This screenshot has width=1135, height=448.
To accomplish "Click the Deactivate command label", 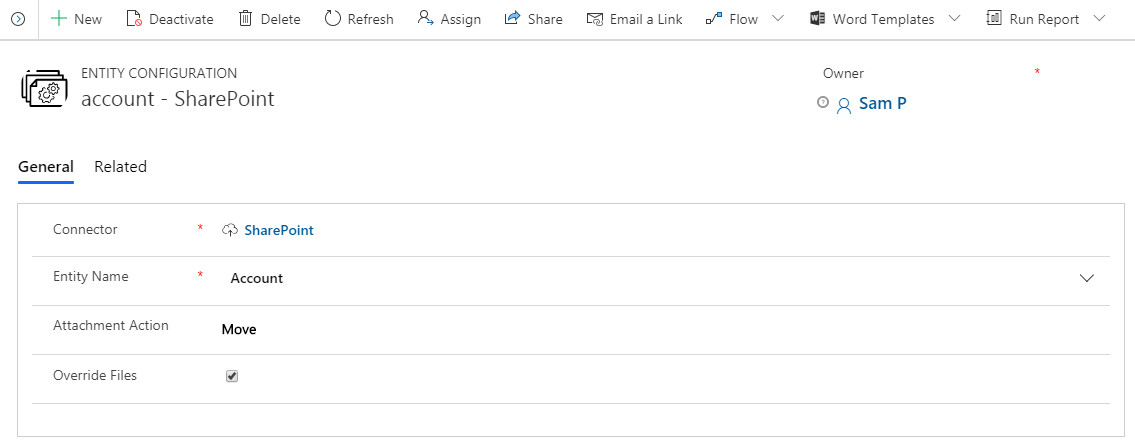I will [181, 20].
